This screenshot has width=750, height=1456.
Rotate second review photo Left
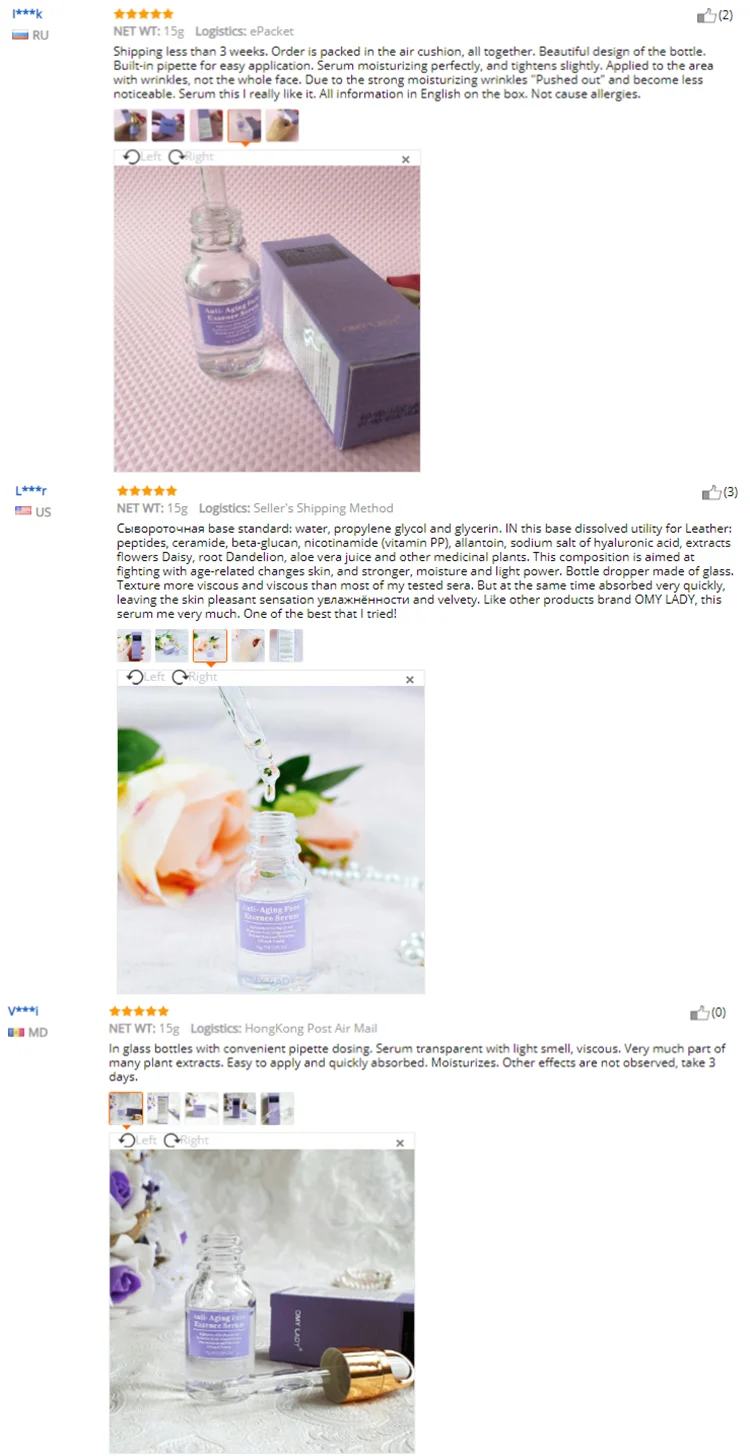pyautogui.click(x=146, y=677)
